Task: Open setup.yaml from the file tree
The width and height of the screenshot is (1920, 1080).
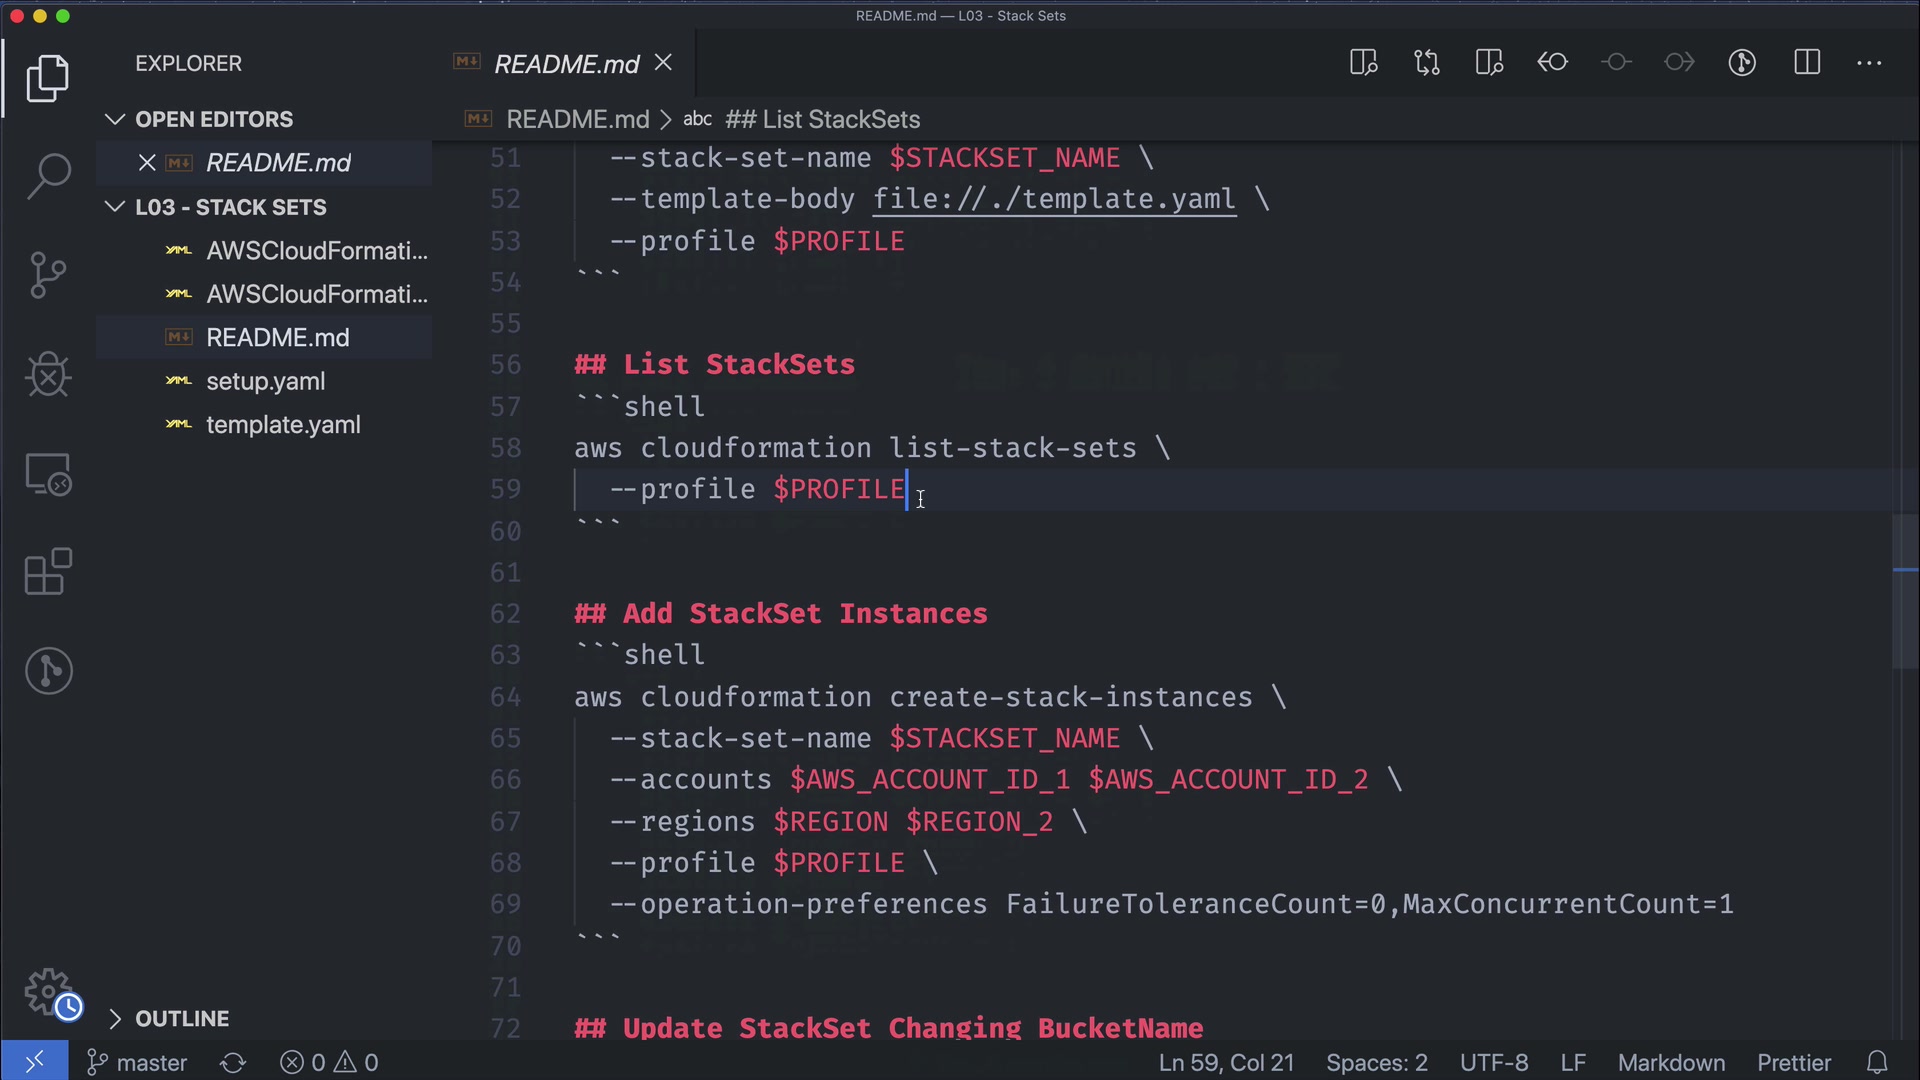Action: tap(265, 381)
